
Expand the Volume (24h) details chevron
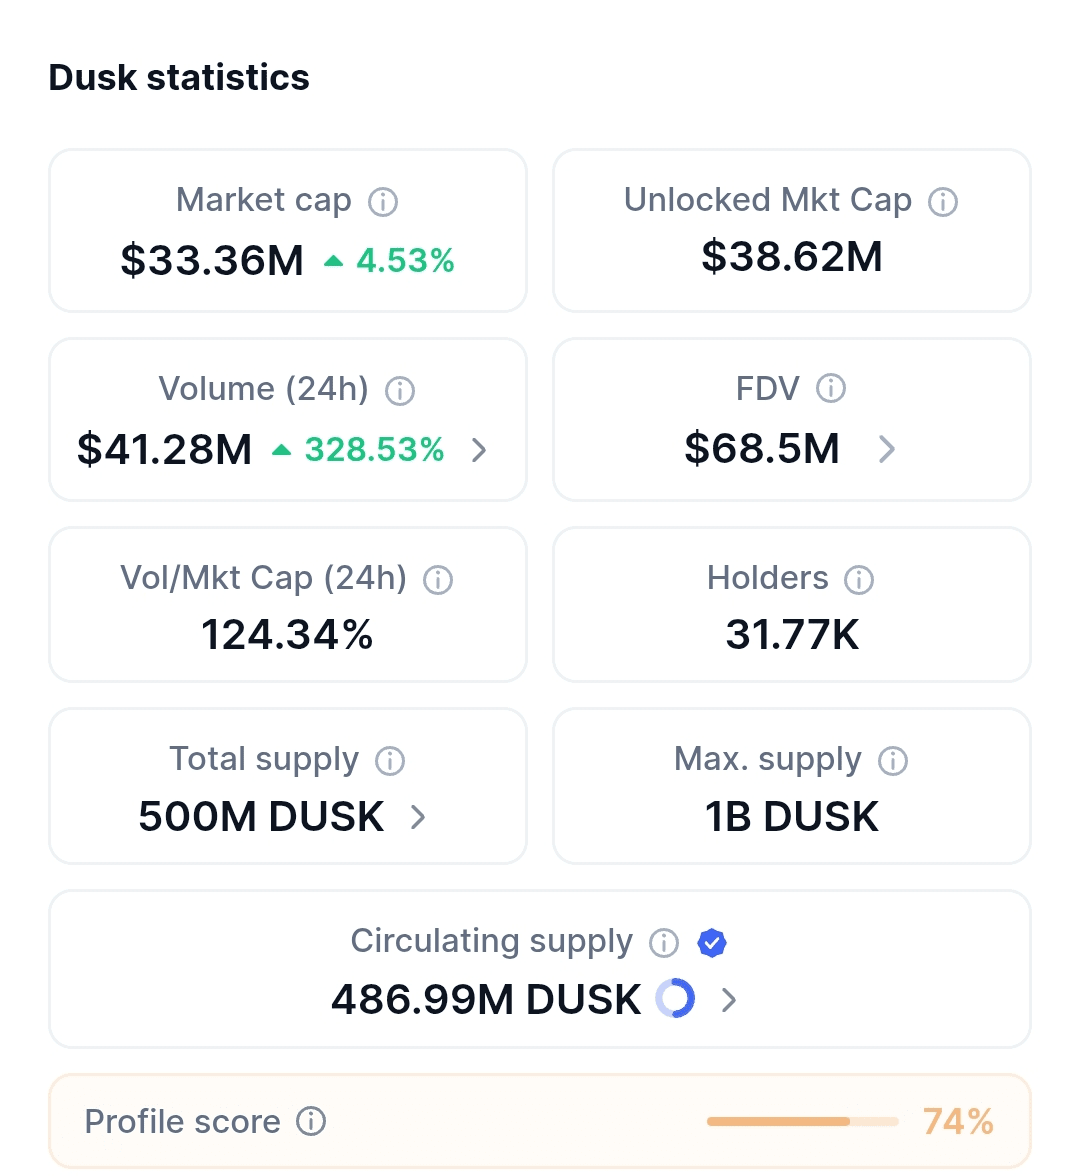[x=480, y=450]
